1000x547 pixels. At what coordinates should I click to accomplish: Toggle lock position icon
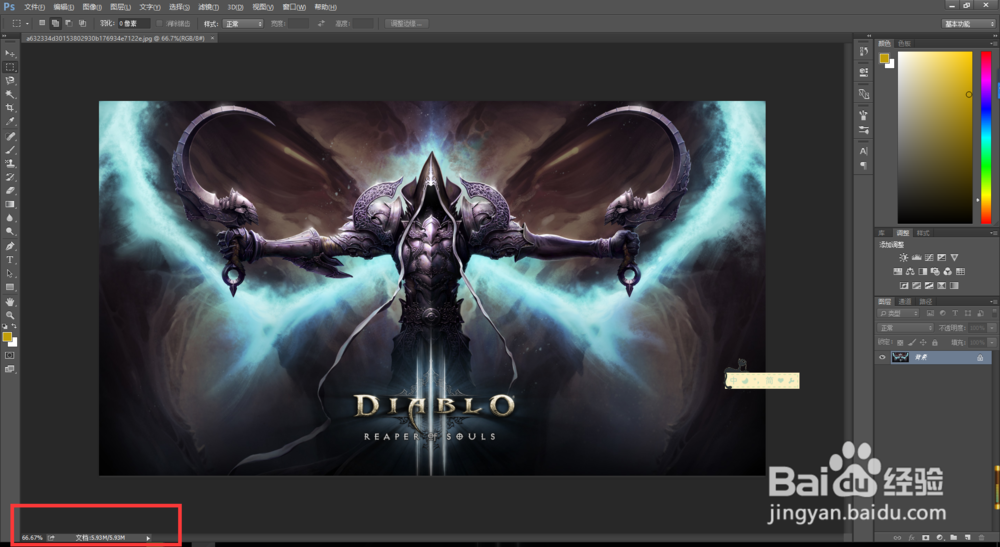(x=923, y=342)
